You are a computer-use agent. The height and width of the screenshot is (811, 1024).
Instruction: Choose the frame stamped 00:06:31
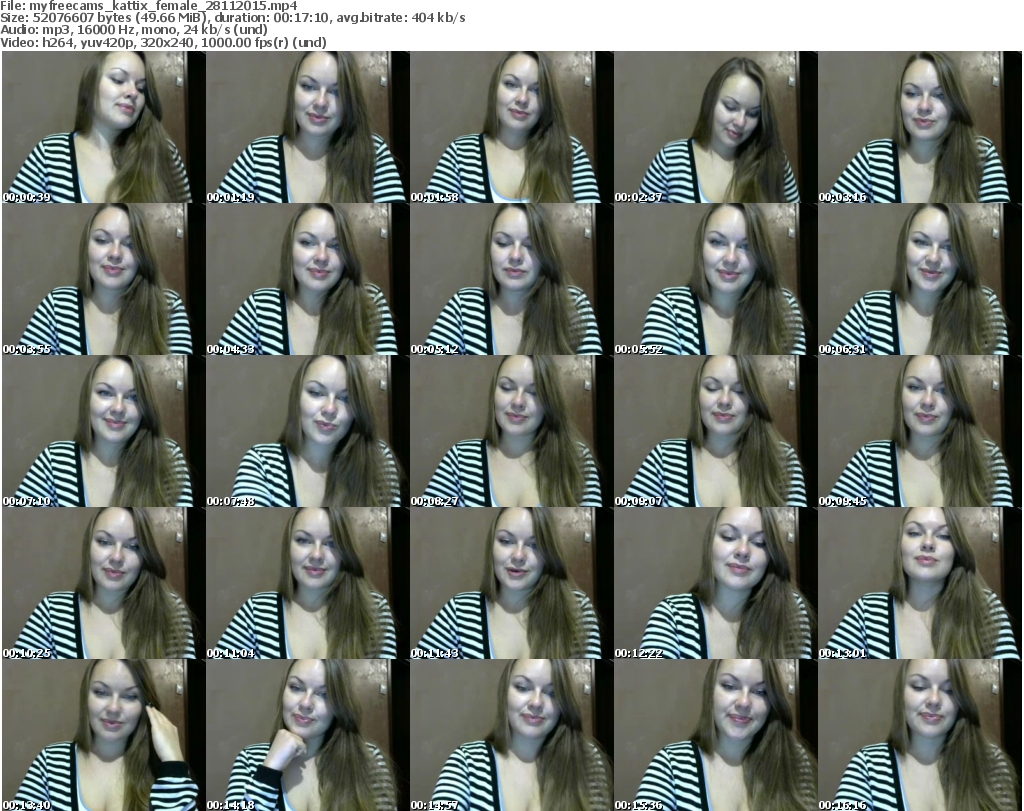(920, 279)
